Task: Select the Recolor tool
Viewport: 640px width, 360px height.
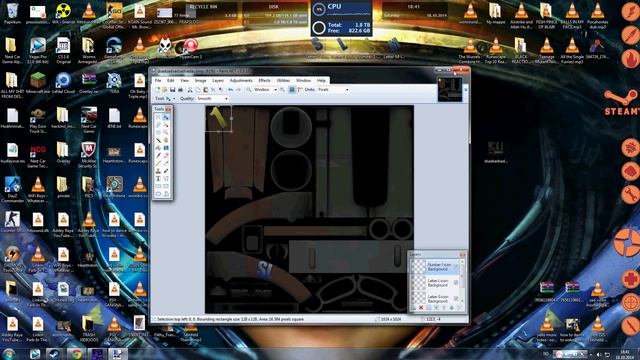Action: [166, 171]
